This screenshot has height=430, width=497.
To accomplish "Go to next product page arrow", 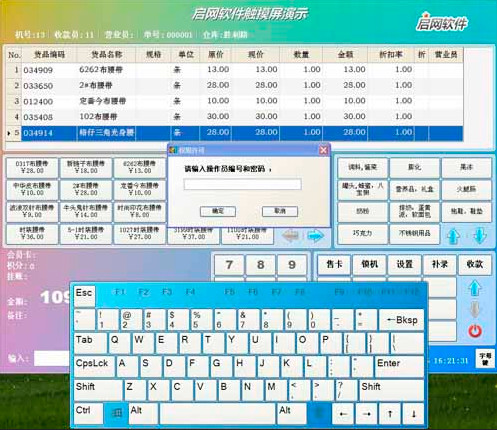I will tap(315, 236).
